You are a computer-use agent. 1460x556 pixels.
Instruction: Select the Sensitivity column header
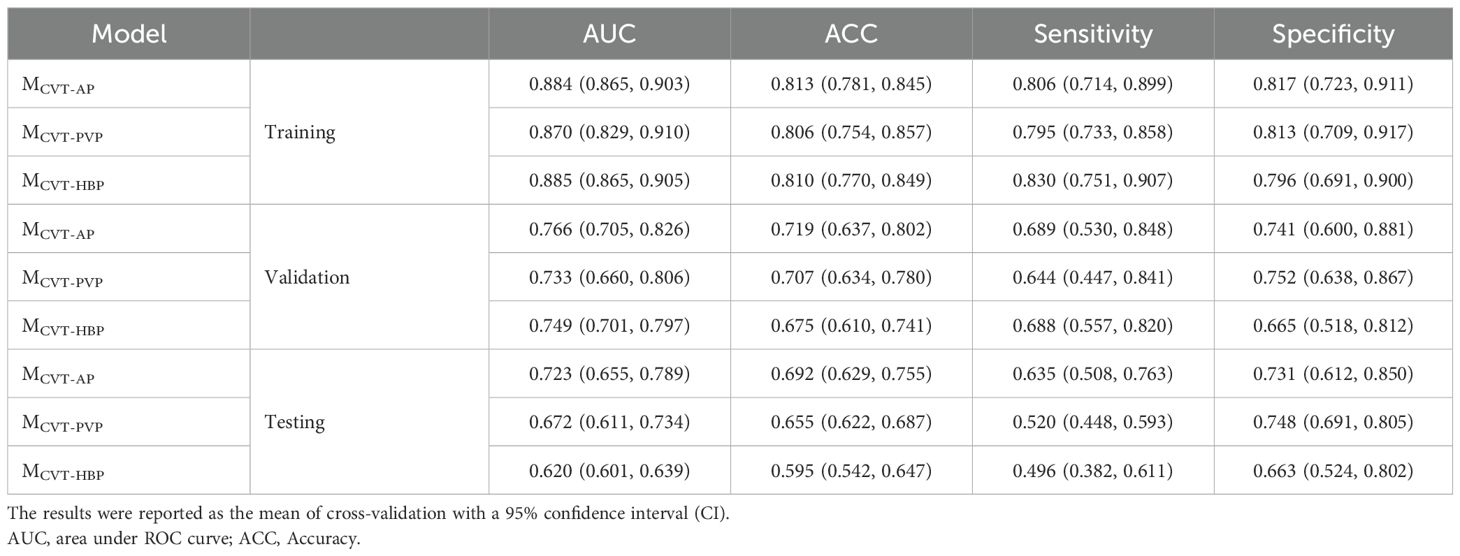point(1093,34)
